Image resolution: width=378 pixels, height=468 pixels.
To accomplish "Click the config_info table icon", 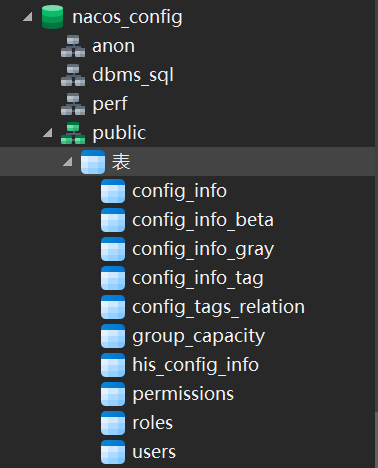I will coord(113,191).
